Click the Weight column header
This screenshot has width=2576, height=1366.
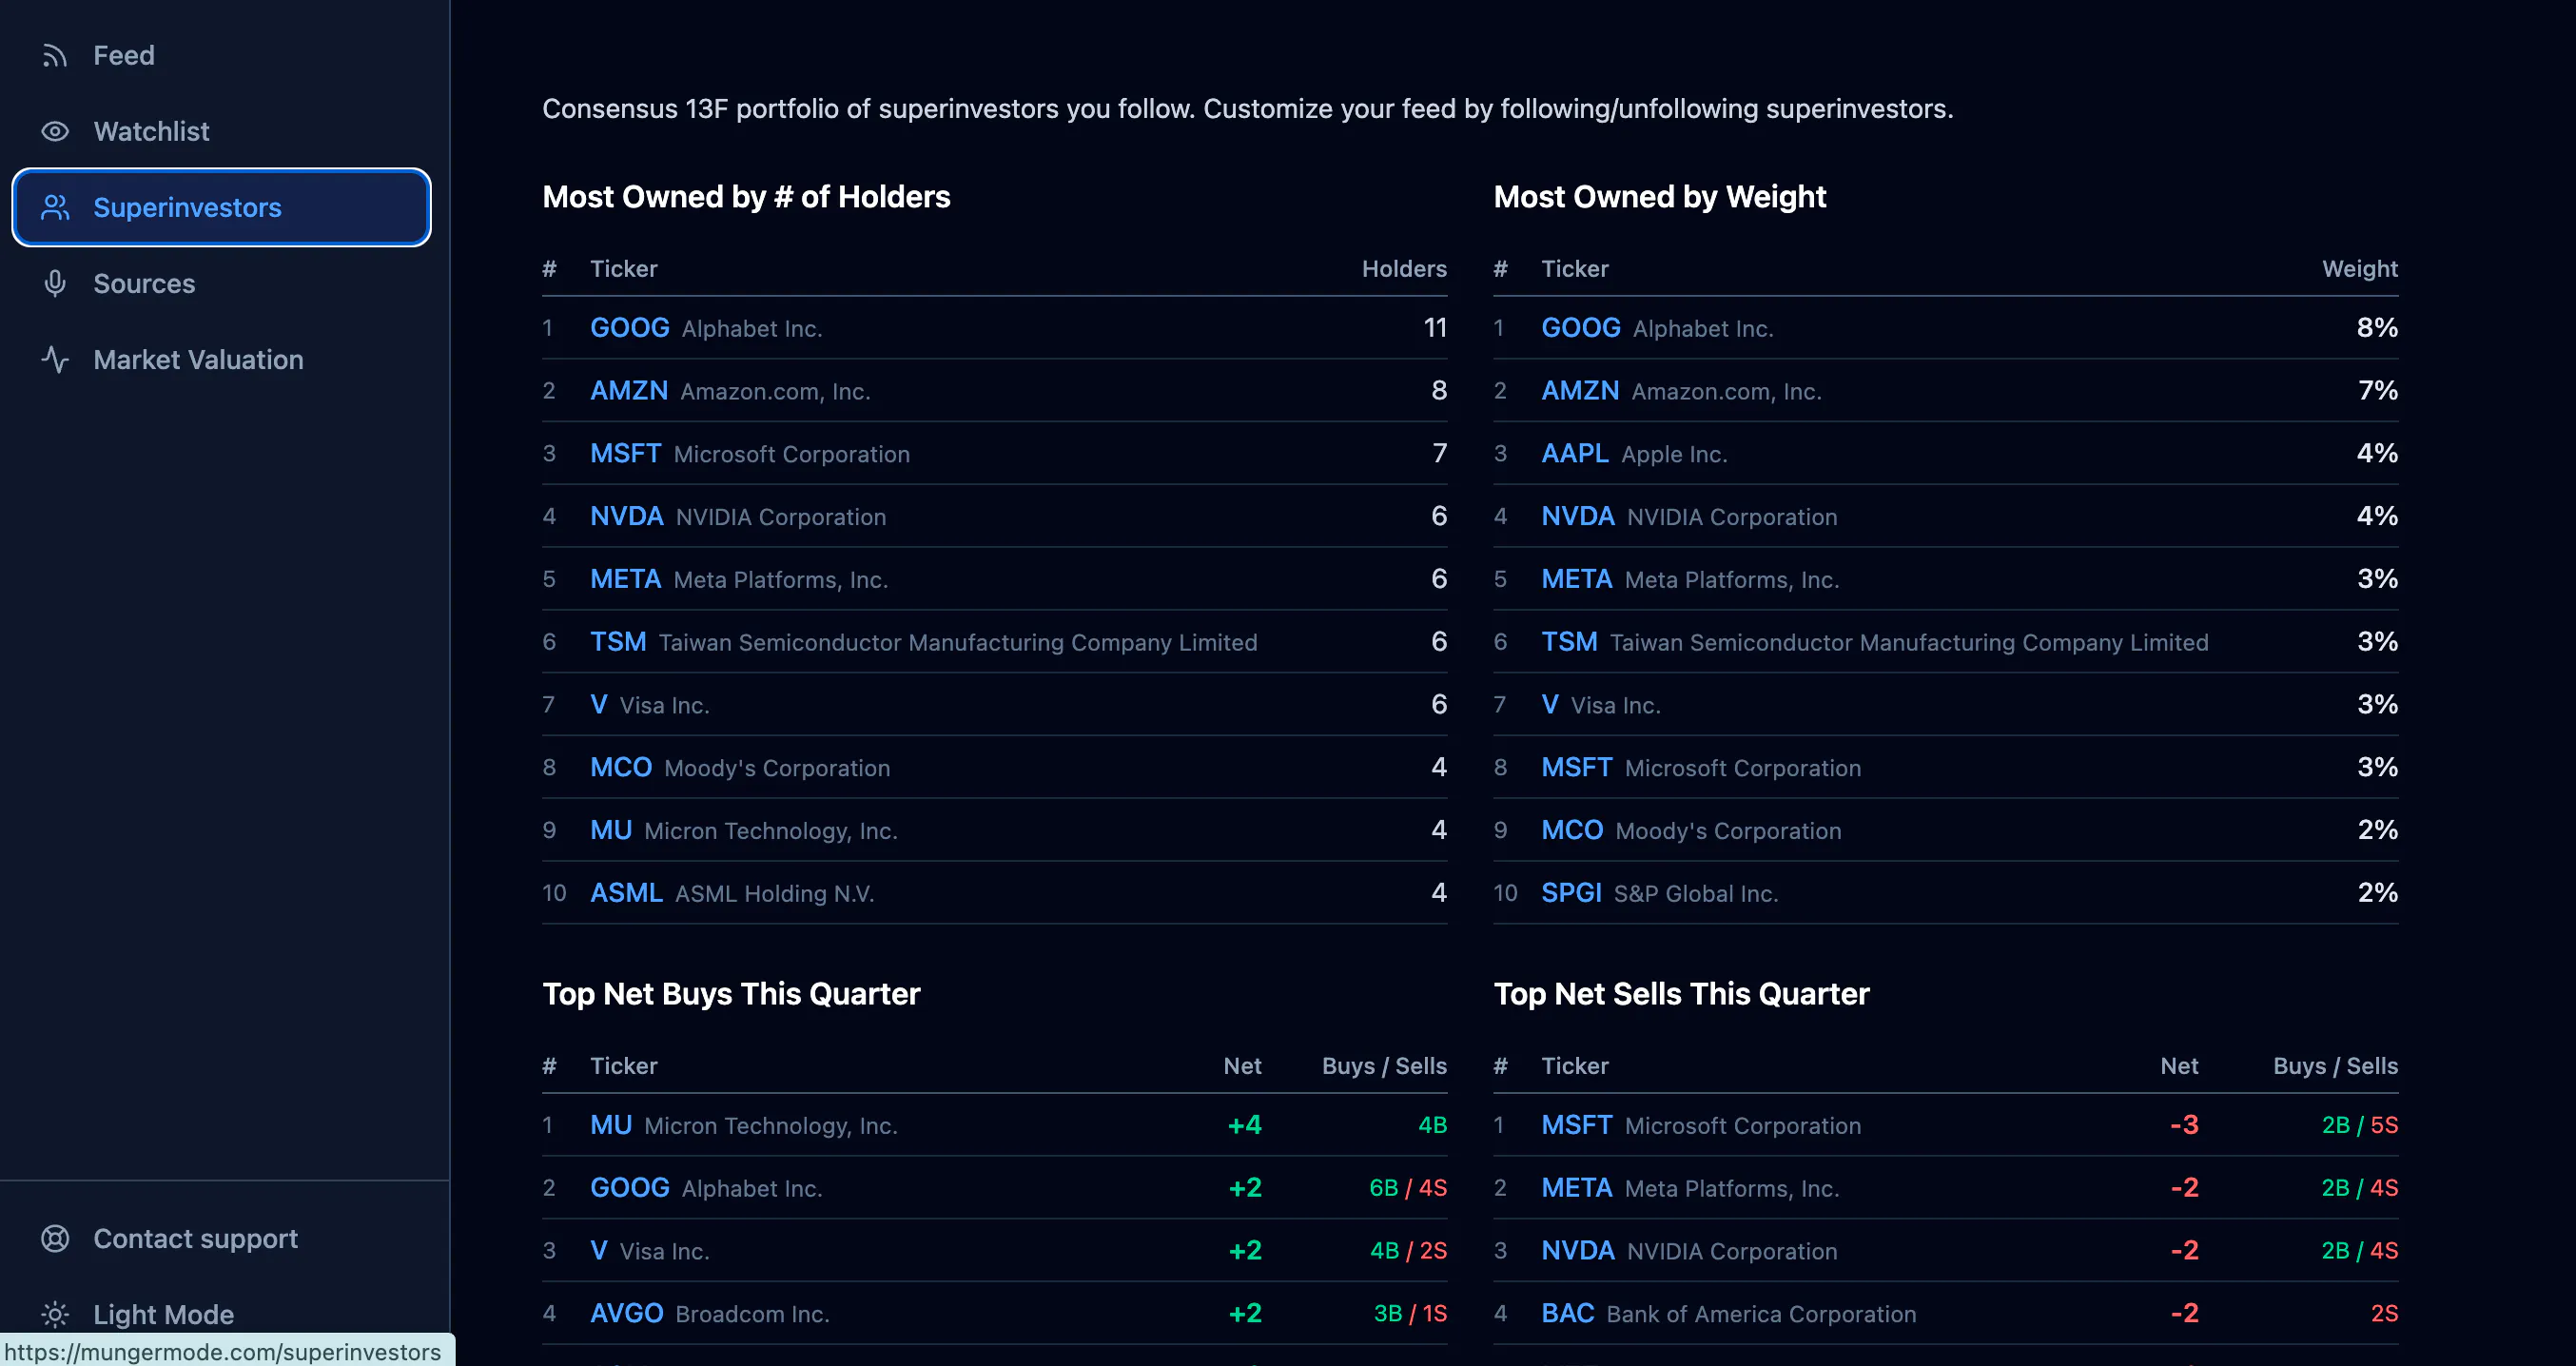(x=2359, y=269)
